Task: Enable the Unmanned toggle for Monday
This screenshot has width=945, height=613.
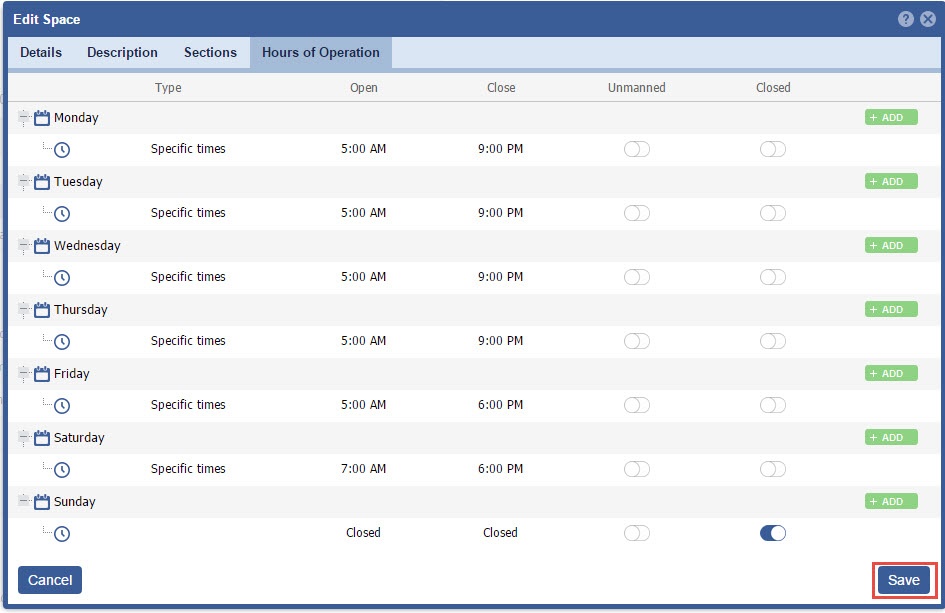Action: pos(636,149)
